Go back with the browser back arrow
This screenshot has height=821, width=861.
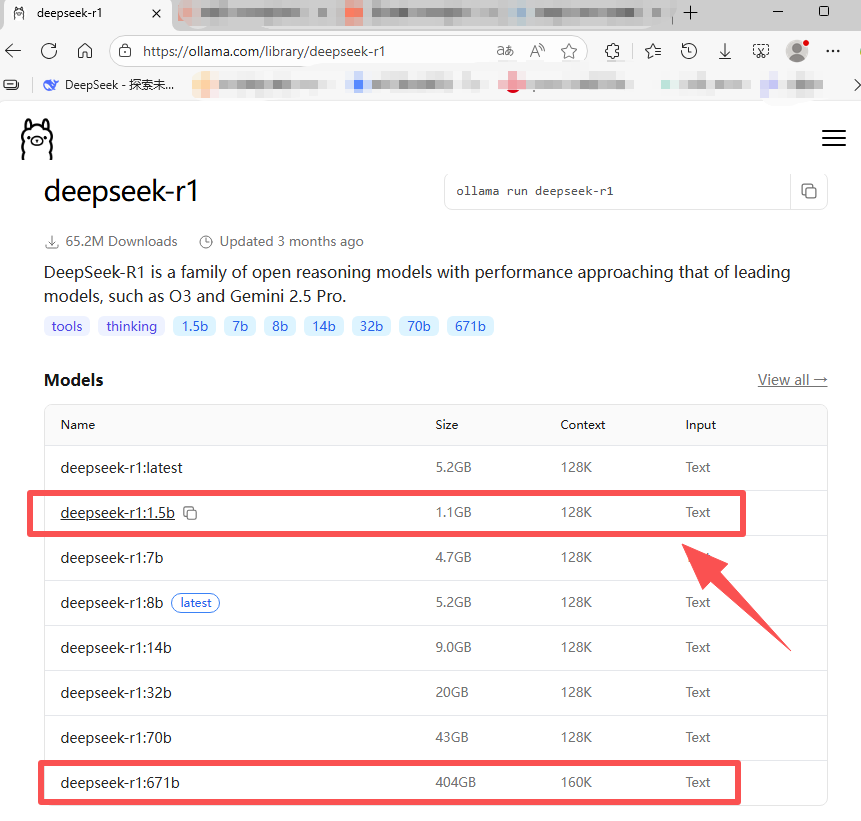coord(13,51)
